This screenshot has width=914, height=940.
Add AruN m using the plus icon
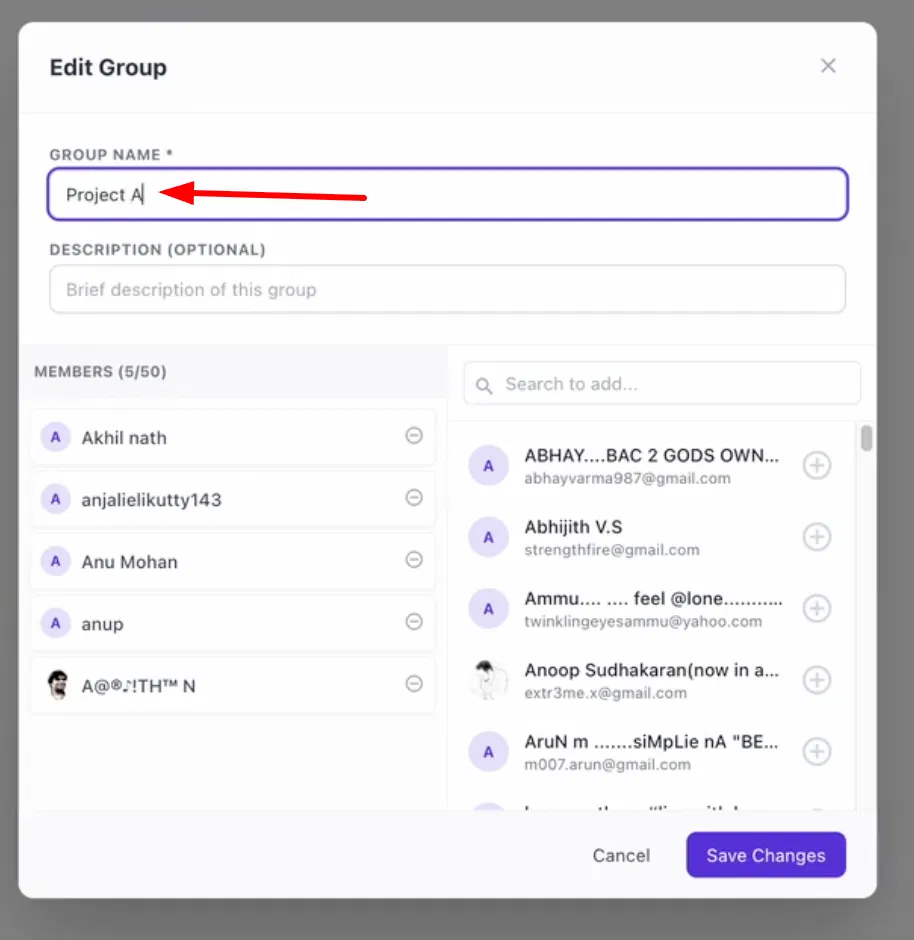click(x=817, y=751)
